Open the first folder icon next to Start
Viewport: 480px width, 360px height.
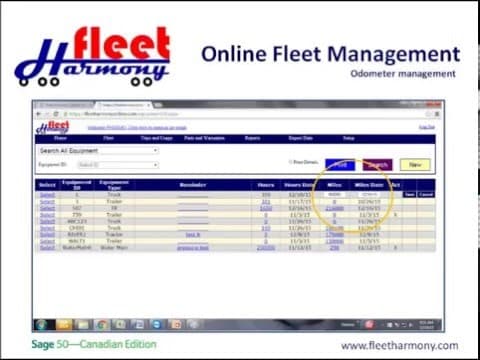(63, 324)
